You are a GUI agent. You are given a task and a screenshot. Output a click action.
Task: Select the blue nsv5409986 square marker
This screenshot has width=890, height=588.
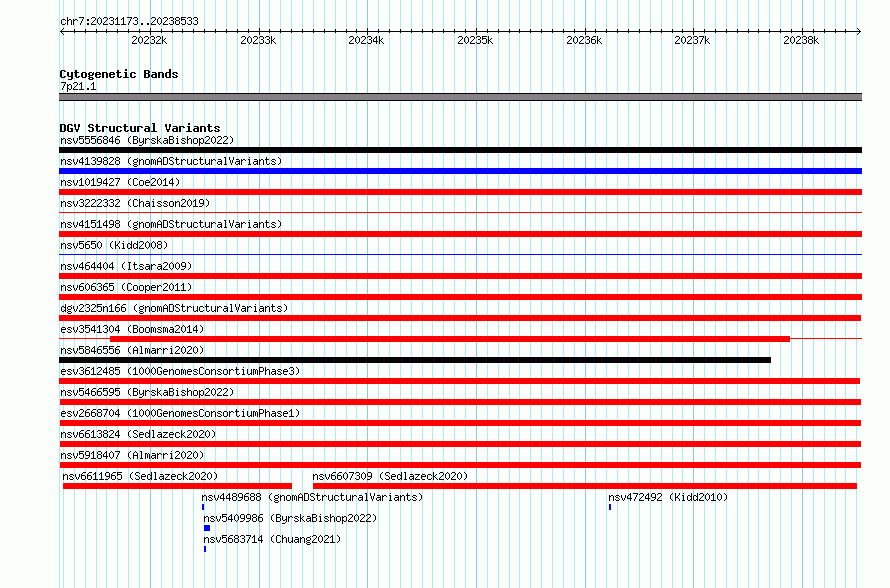pos(207,528)
